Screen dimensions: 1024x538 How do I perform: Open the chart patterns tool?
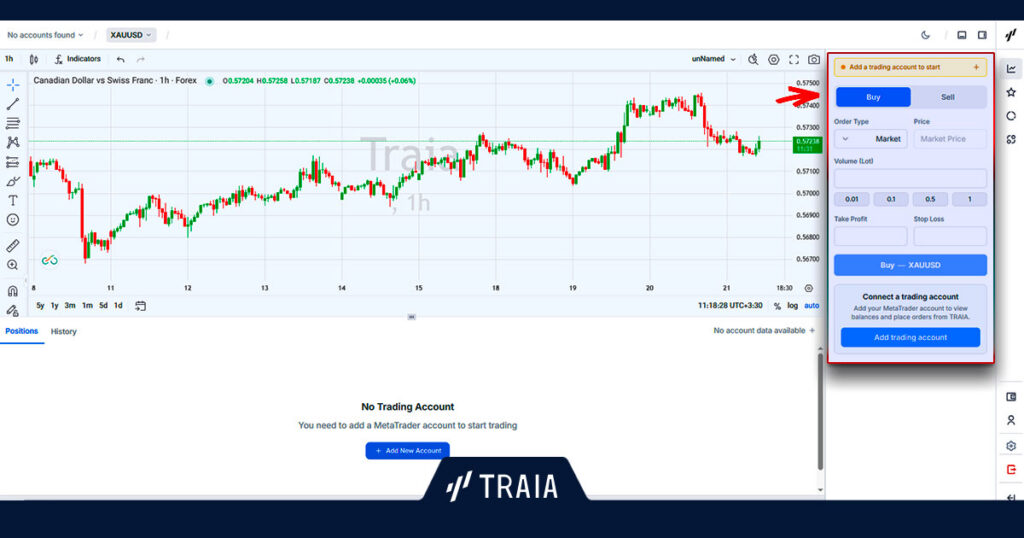pos(12,142)
